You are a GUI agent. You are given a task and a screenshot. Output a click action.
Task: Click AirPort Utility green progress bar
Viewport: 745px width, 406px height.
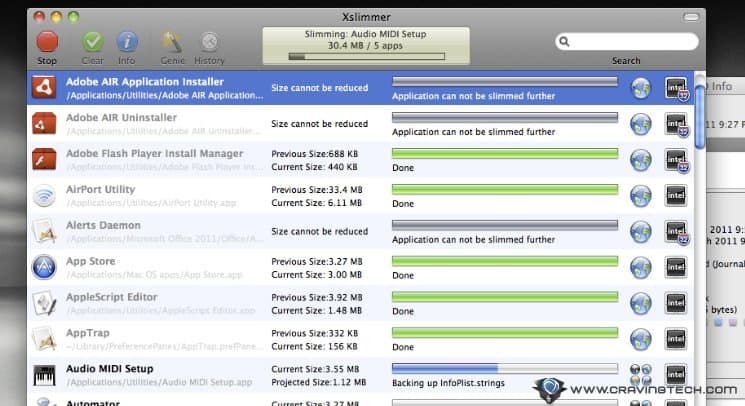(x=505, y=189)
